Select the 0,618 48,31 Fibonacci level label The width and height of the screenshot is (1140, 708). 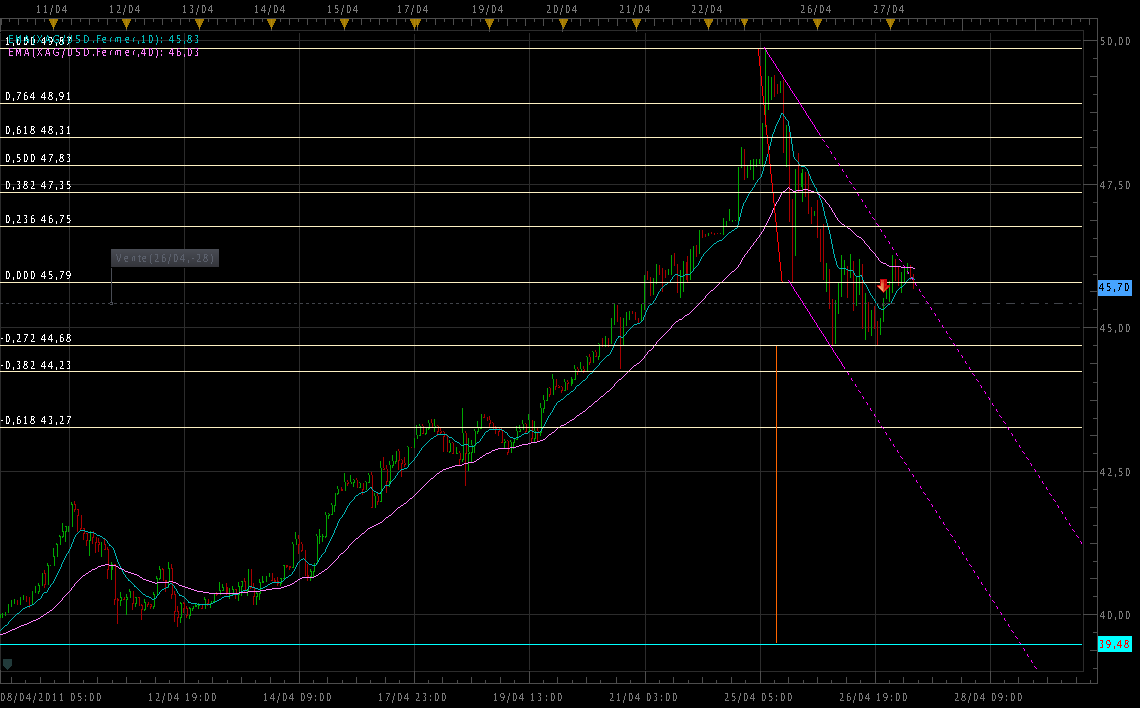coord(38,130)
